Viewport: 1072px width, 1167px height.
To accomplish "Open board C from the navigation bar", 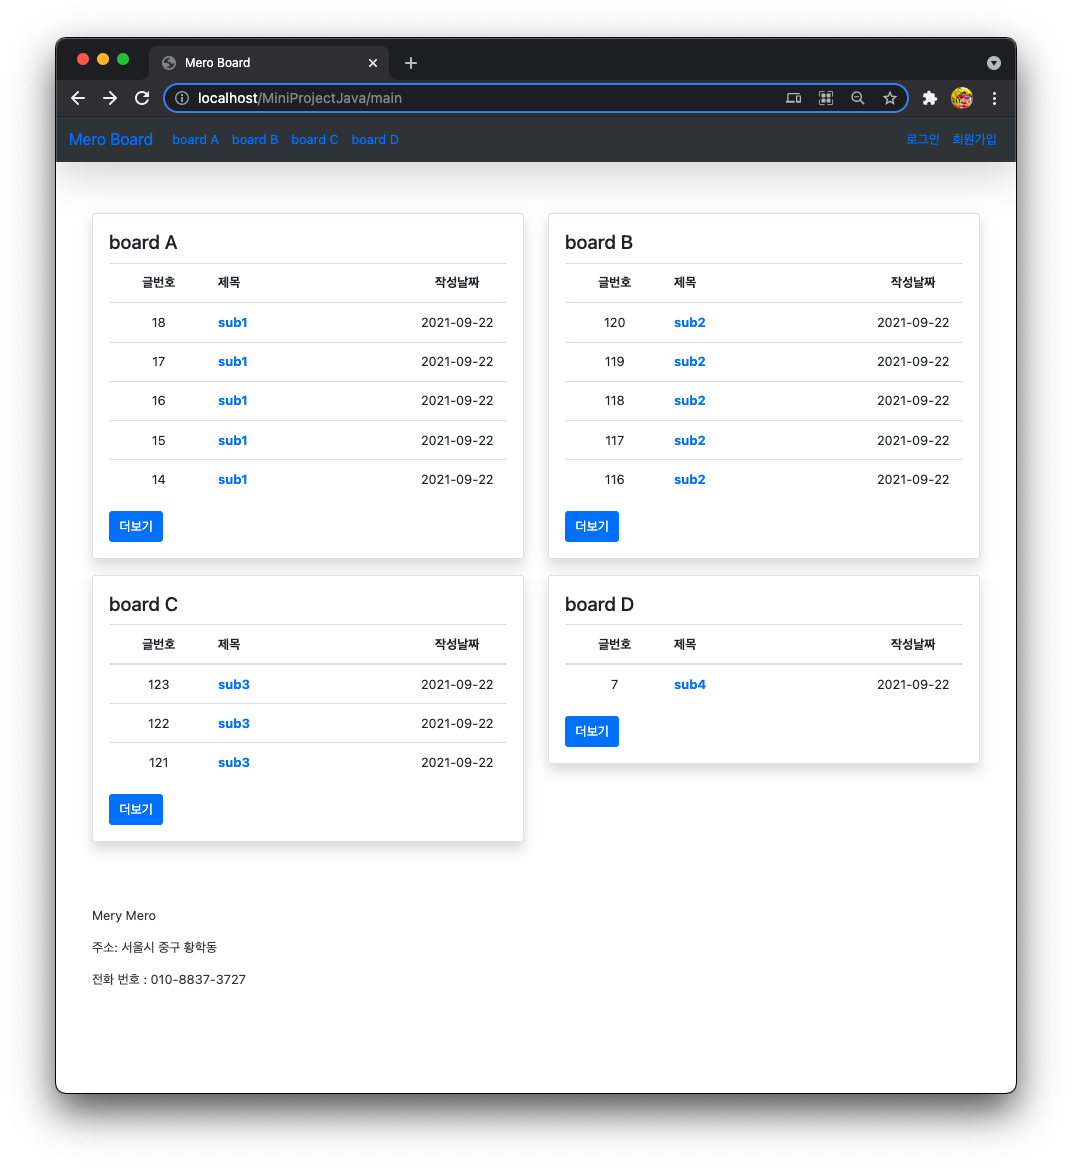I will coord(315,140).
